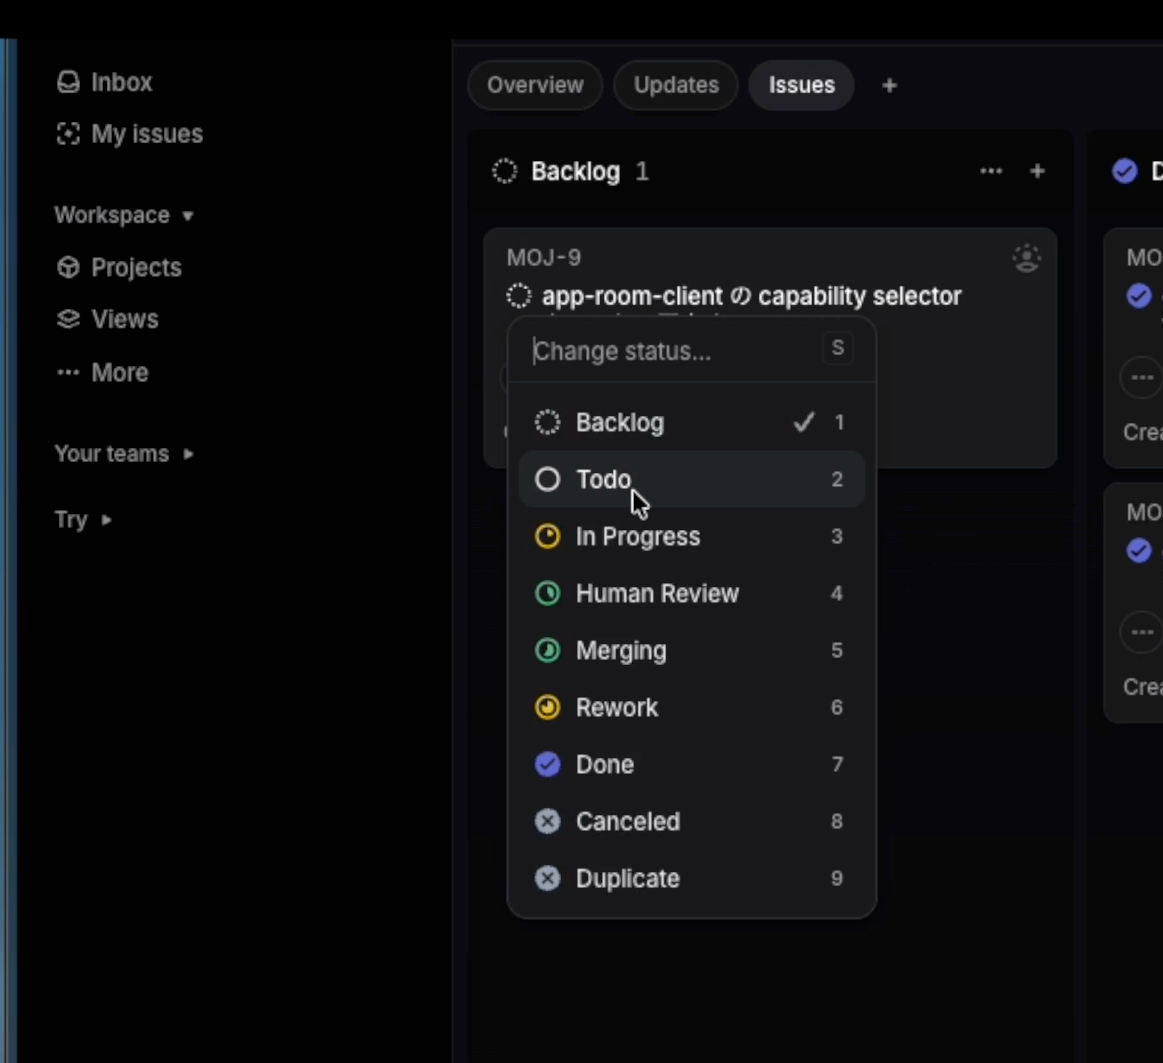Screen dimensions: 1163x1063
Task: Click MOJ-9 card status circle icon
Action: tap(519, 296)
